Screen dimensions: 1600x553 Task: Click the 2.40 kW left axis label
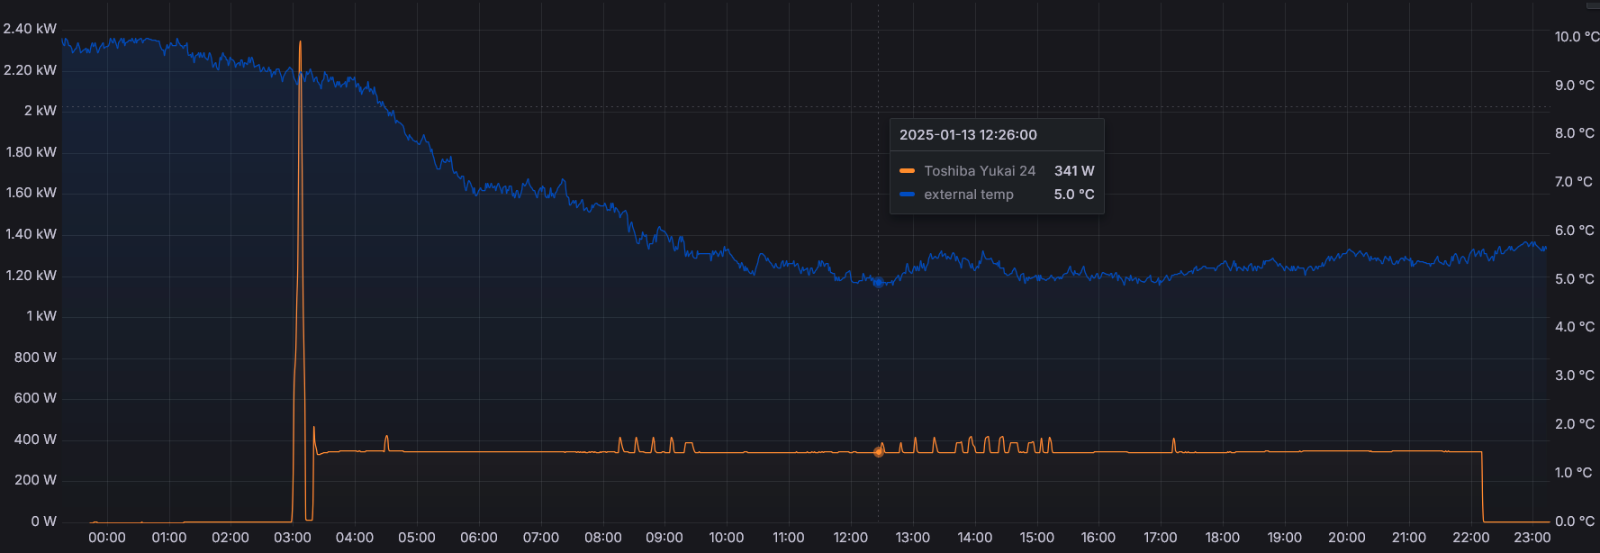(x=30, y=29)
